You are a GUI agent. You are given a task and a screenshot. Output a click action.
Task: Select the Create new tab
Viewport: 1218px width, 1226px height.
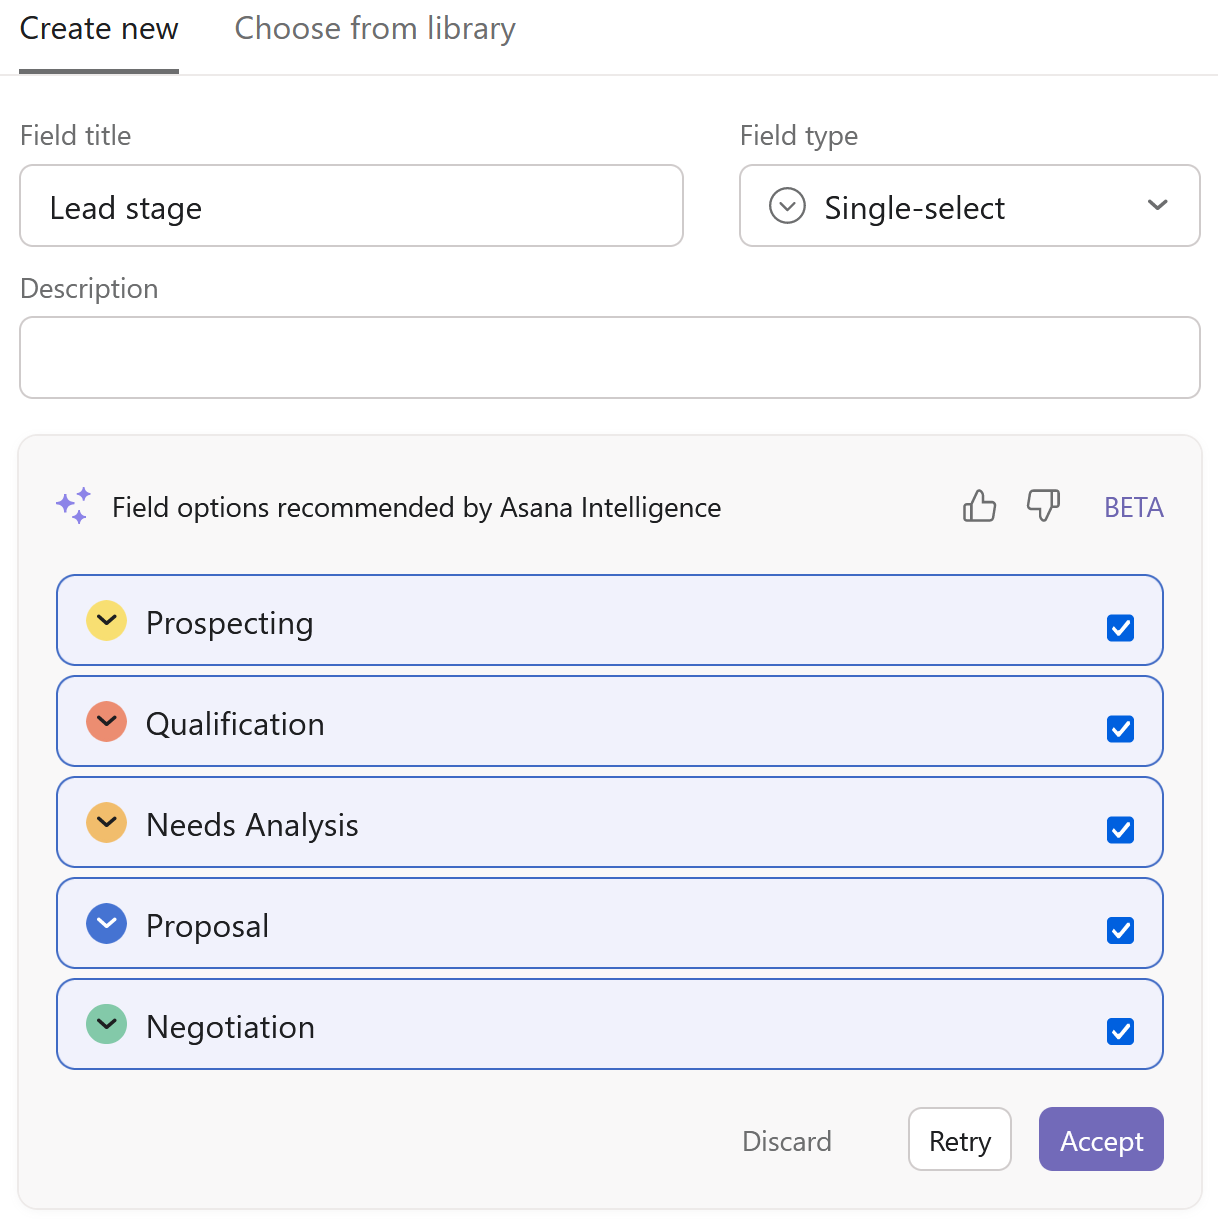tap(99, 29)
